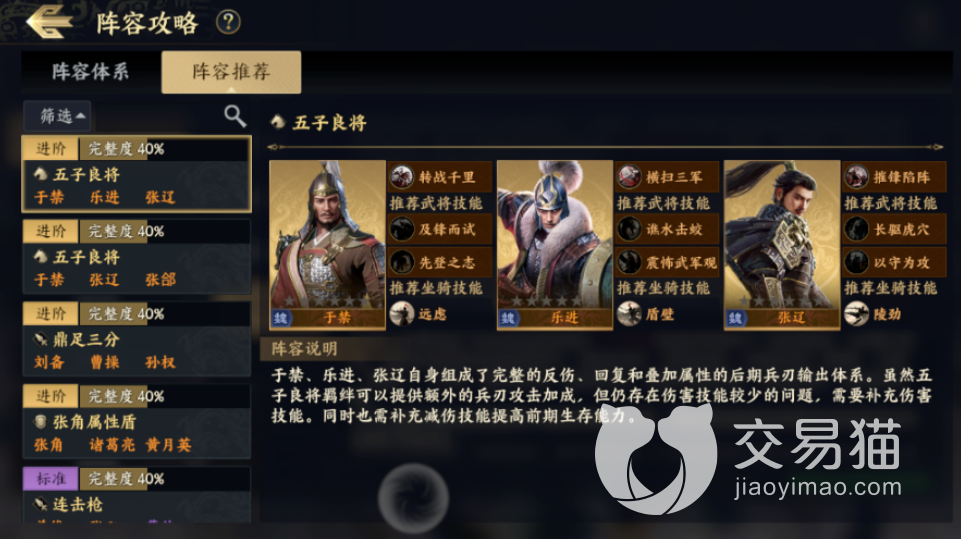
Task: Open the 于禁 general portrait
Action: (327, 245)
